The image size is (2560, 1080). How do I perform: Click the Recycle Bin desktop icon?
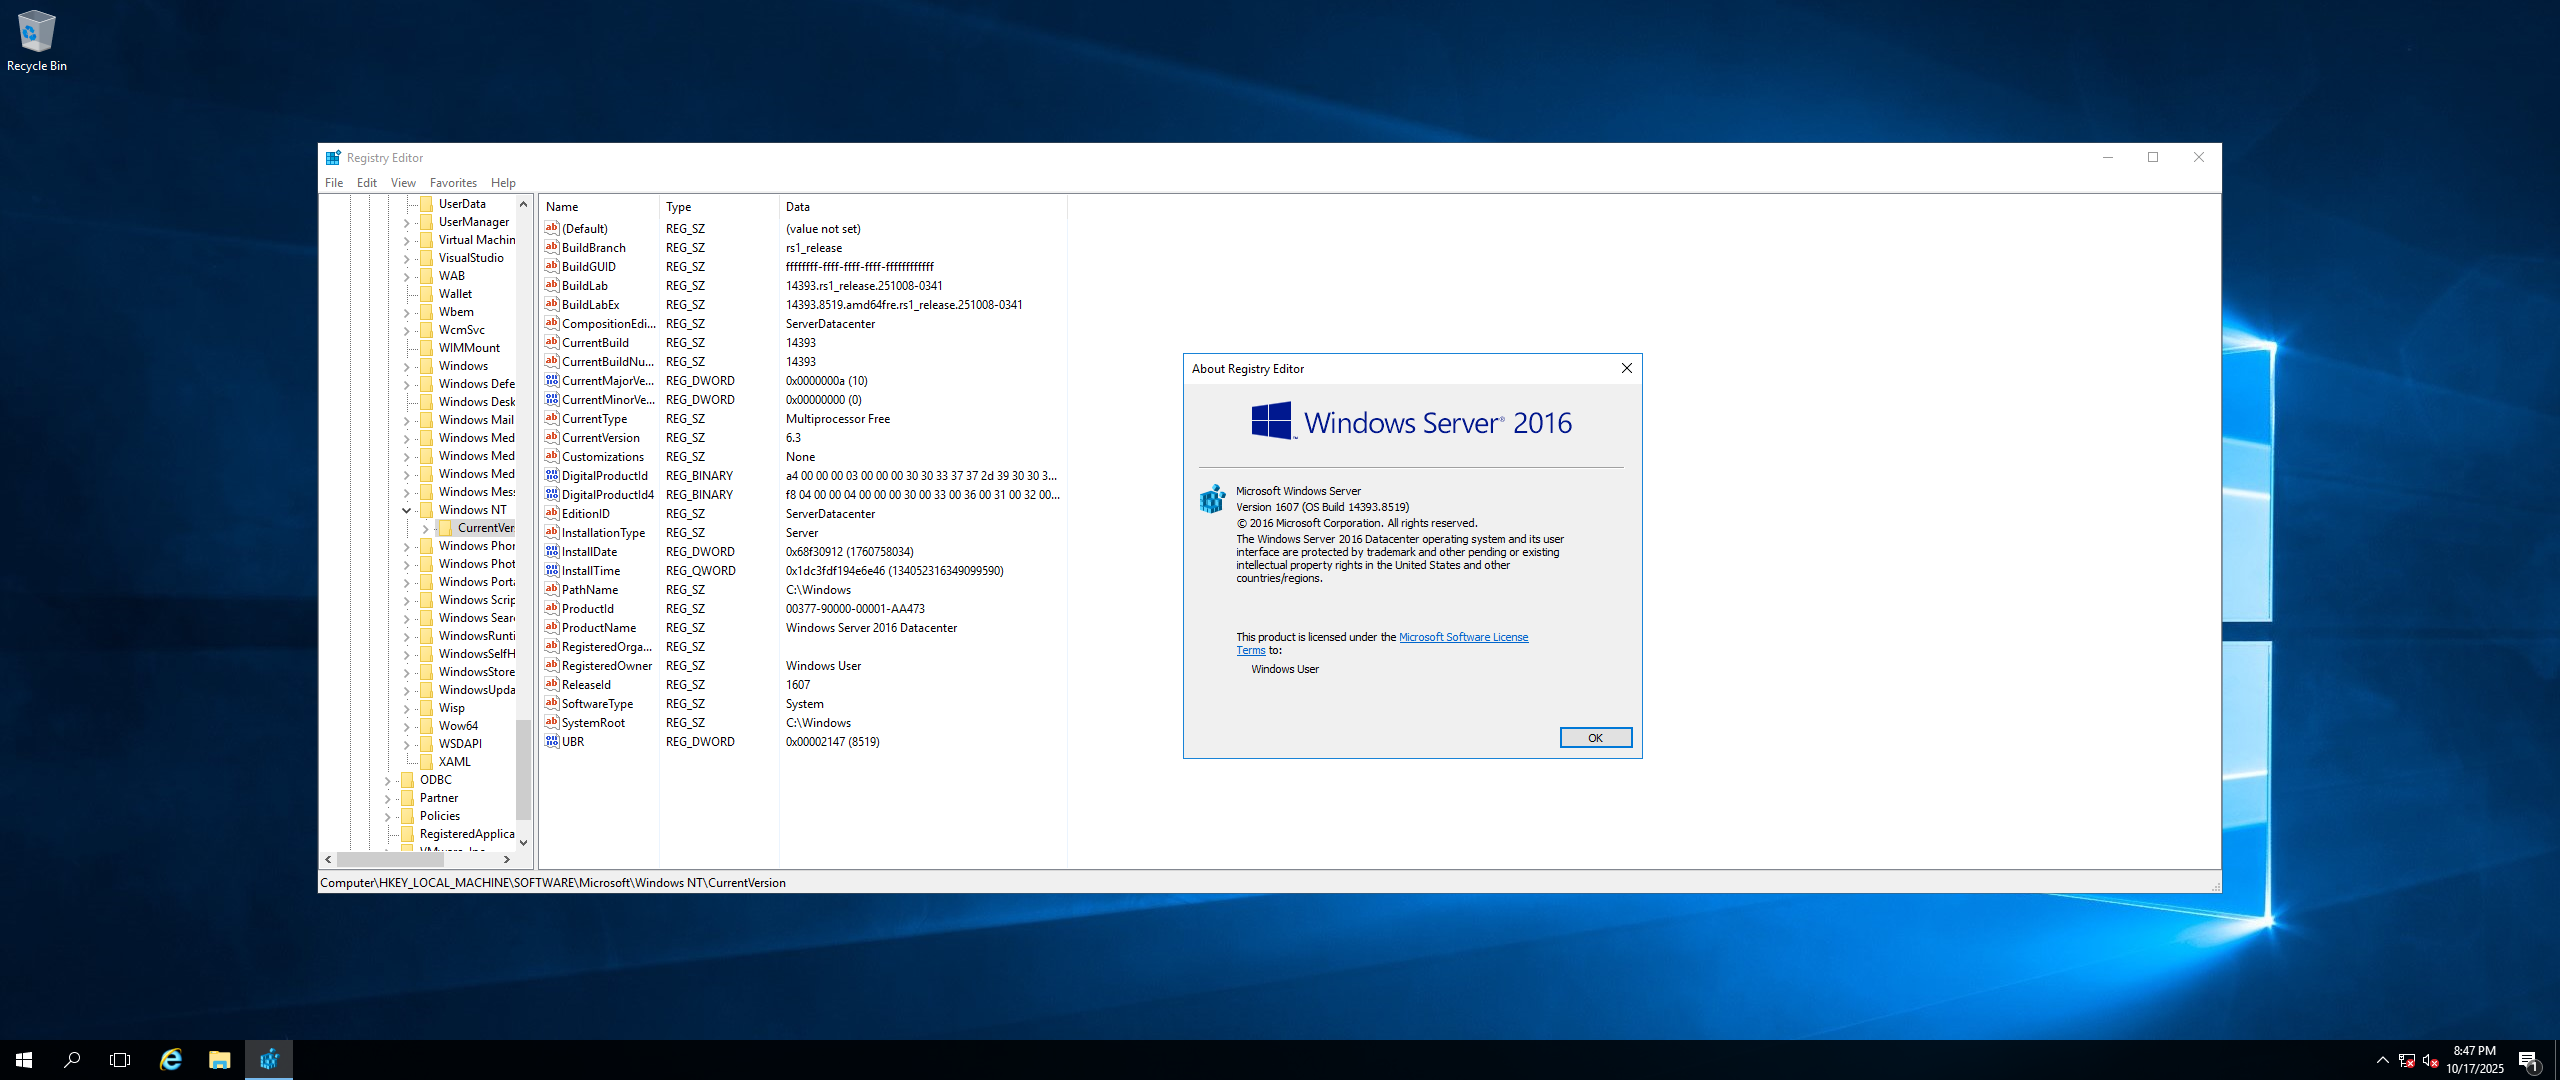(x=37, y=33)
